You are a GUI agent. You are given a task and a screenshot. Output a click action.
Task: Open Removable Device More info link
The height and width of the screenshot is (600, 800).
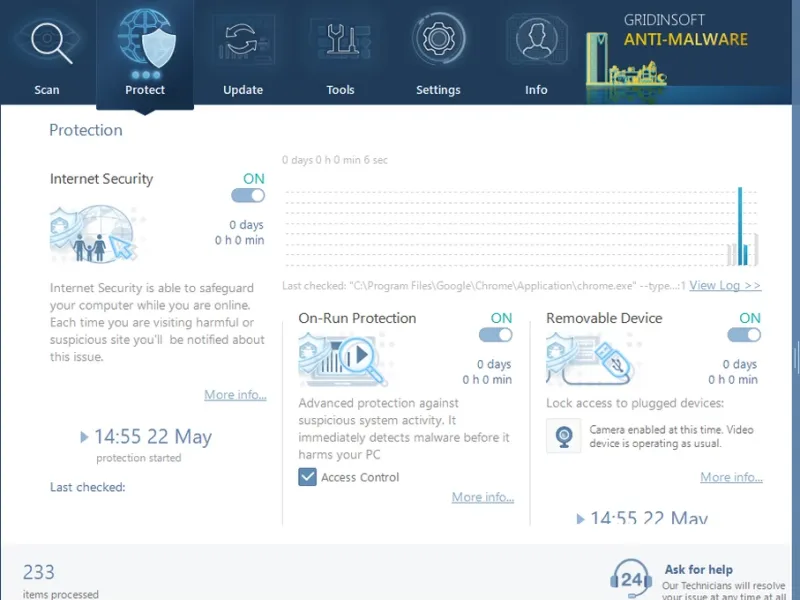point(731,477)
